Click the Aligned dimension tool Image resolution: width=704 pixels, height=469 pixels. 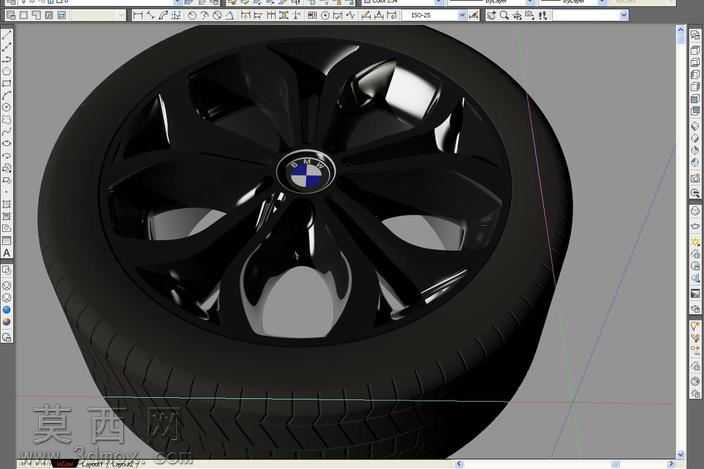pos(150,15)
